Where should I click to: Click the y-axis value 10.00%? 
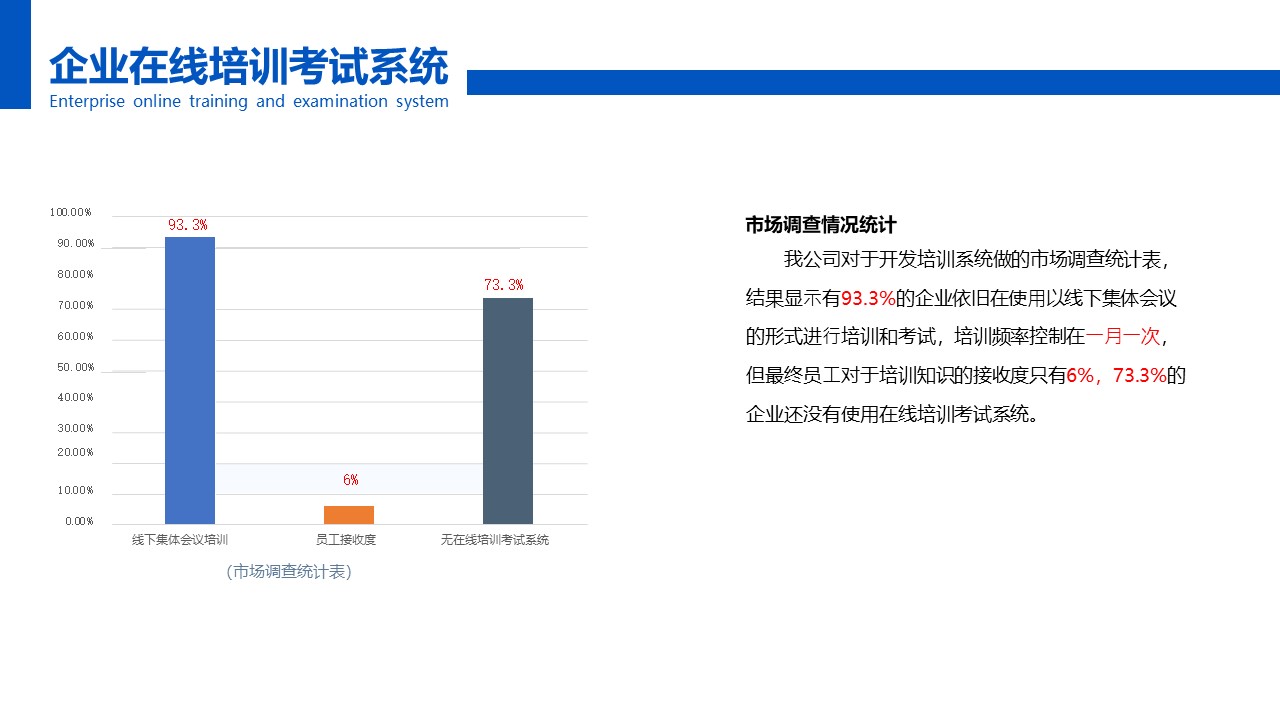point(76,490)
